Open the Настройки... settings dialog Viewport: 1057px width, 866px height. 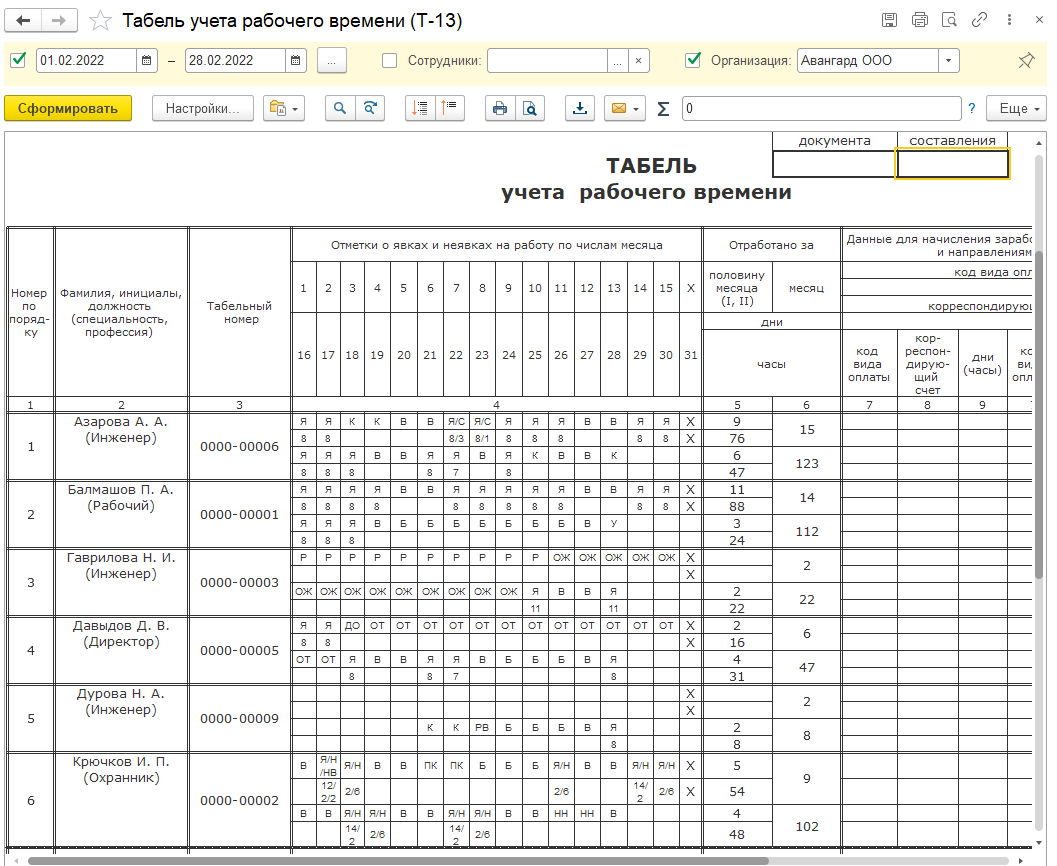[203, 109]
